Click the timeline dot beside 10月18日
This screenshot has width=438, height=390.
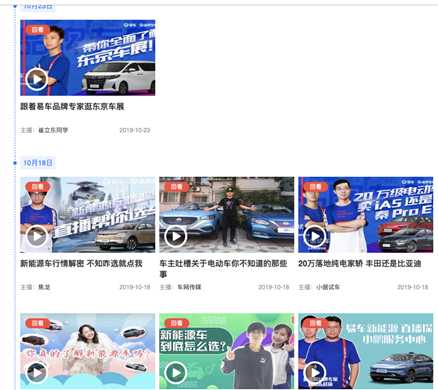15,163
